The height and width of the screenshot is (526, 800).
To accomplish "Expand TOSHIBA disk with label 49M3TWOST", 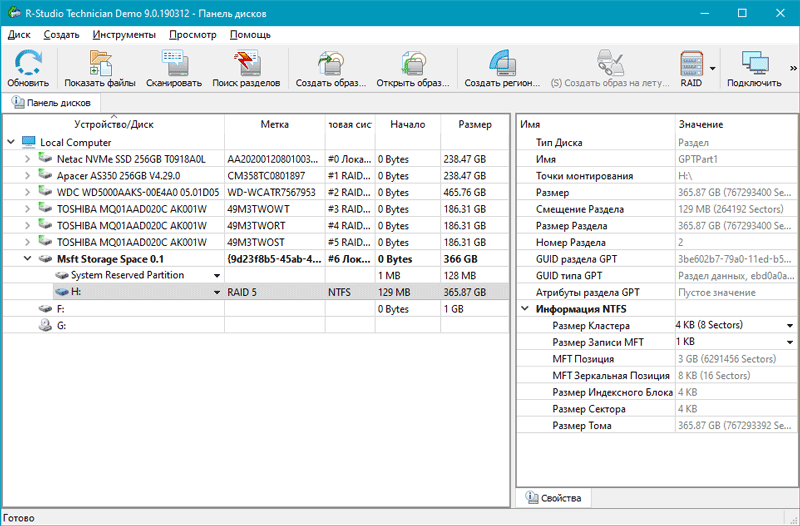I will [28, 242].
